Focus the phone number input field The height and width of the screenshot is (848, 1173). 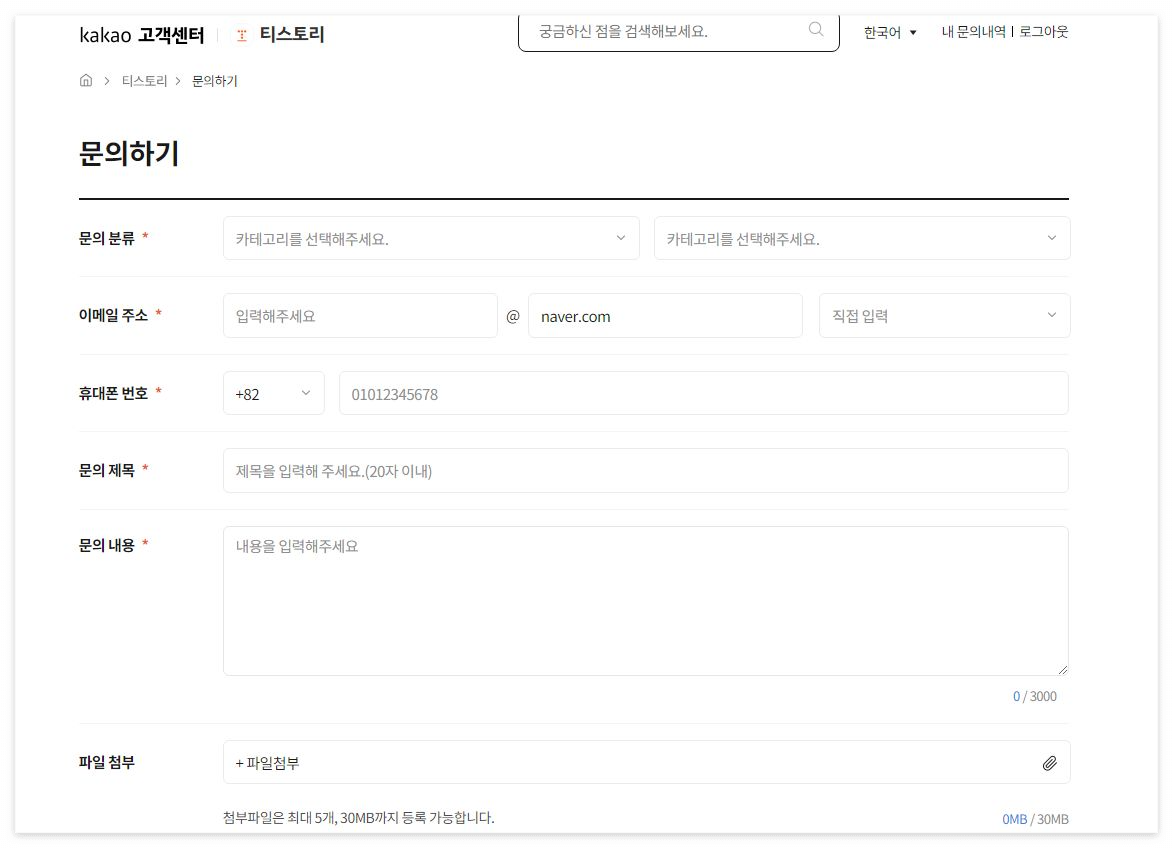tap(703, 393)
